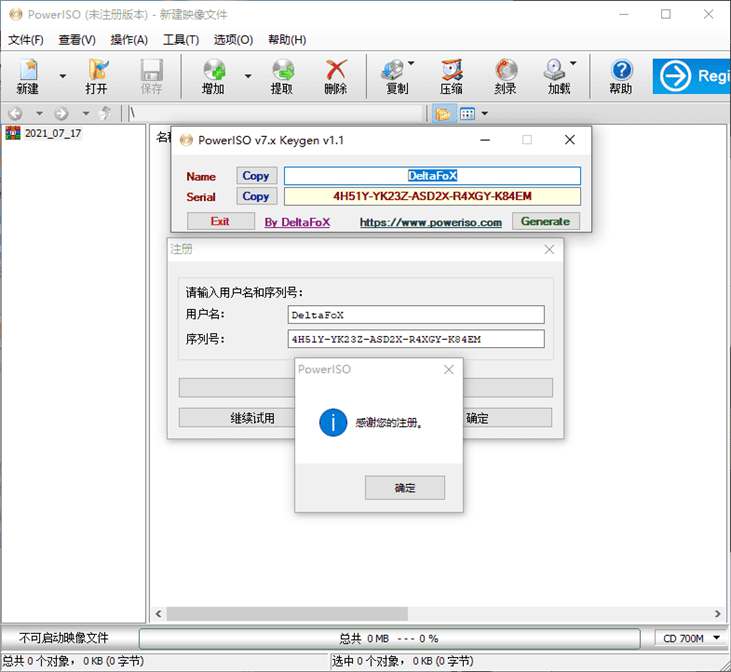Click the capacity progress bar 总共 0 MB

389,638
